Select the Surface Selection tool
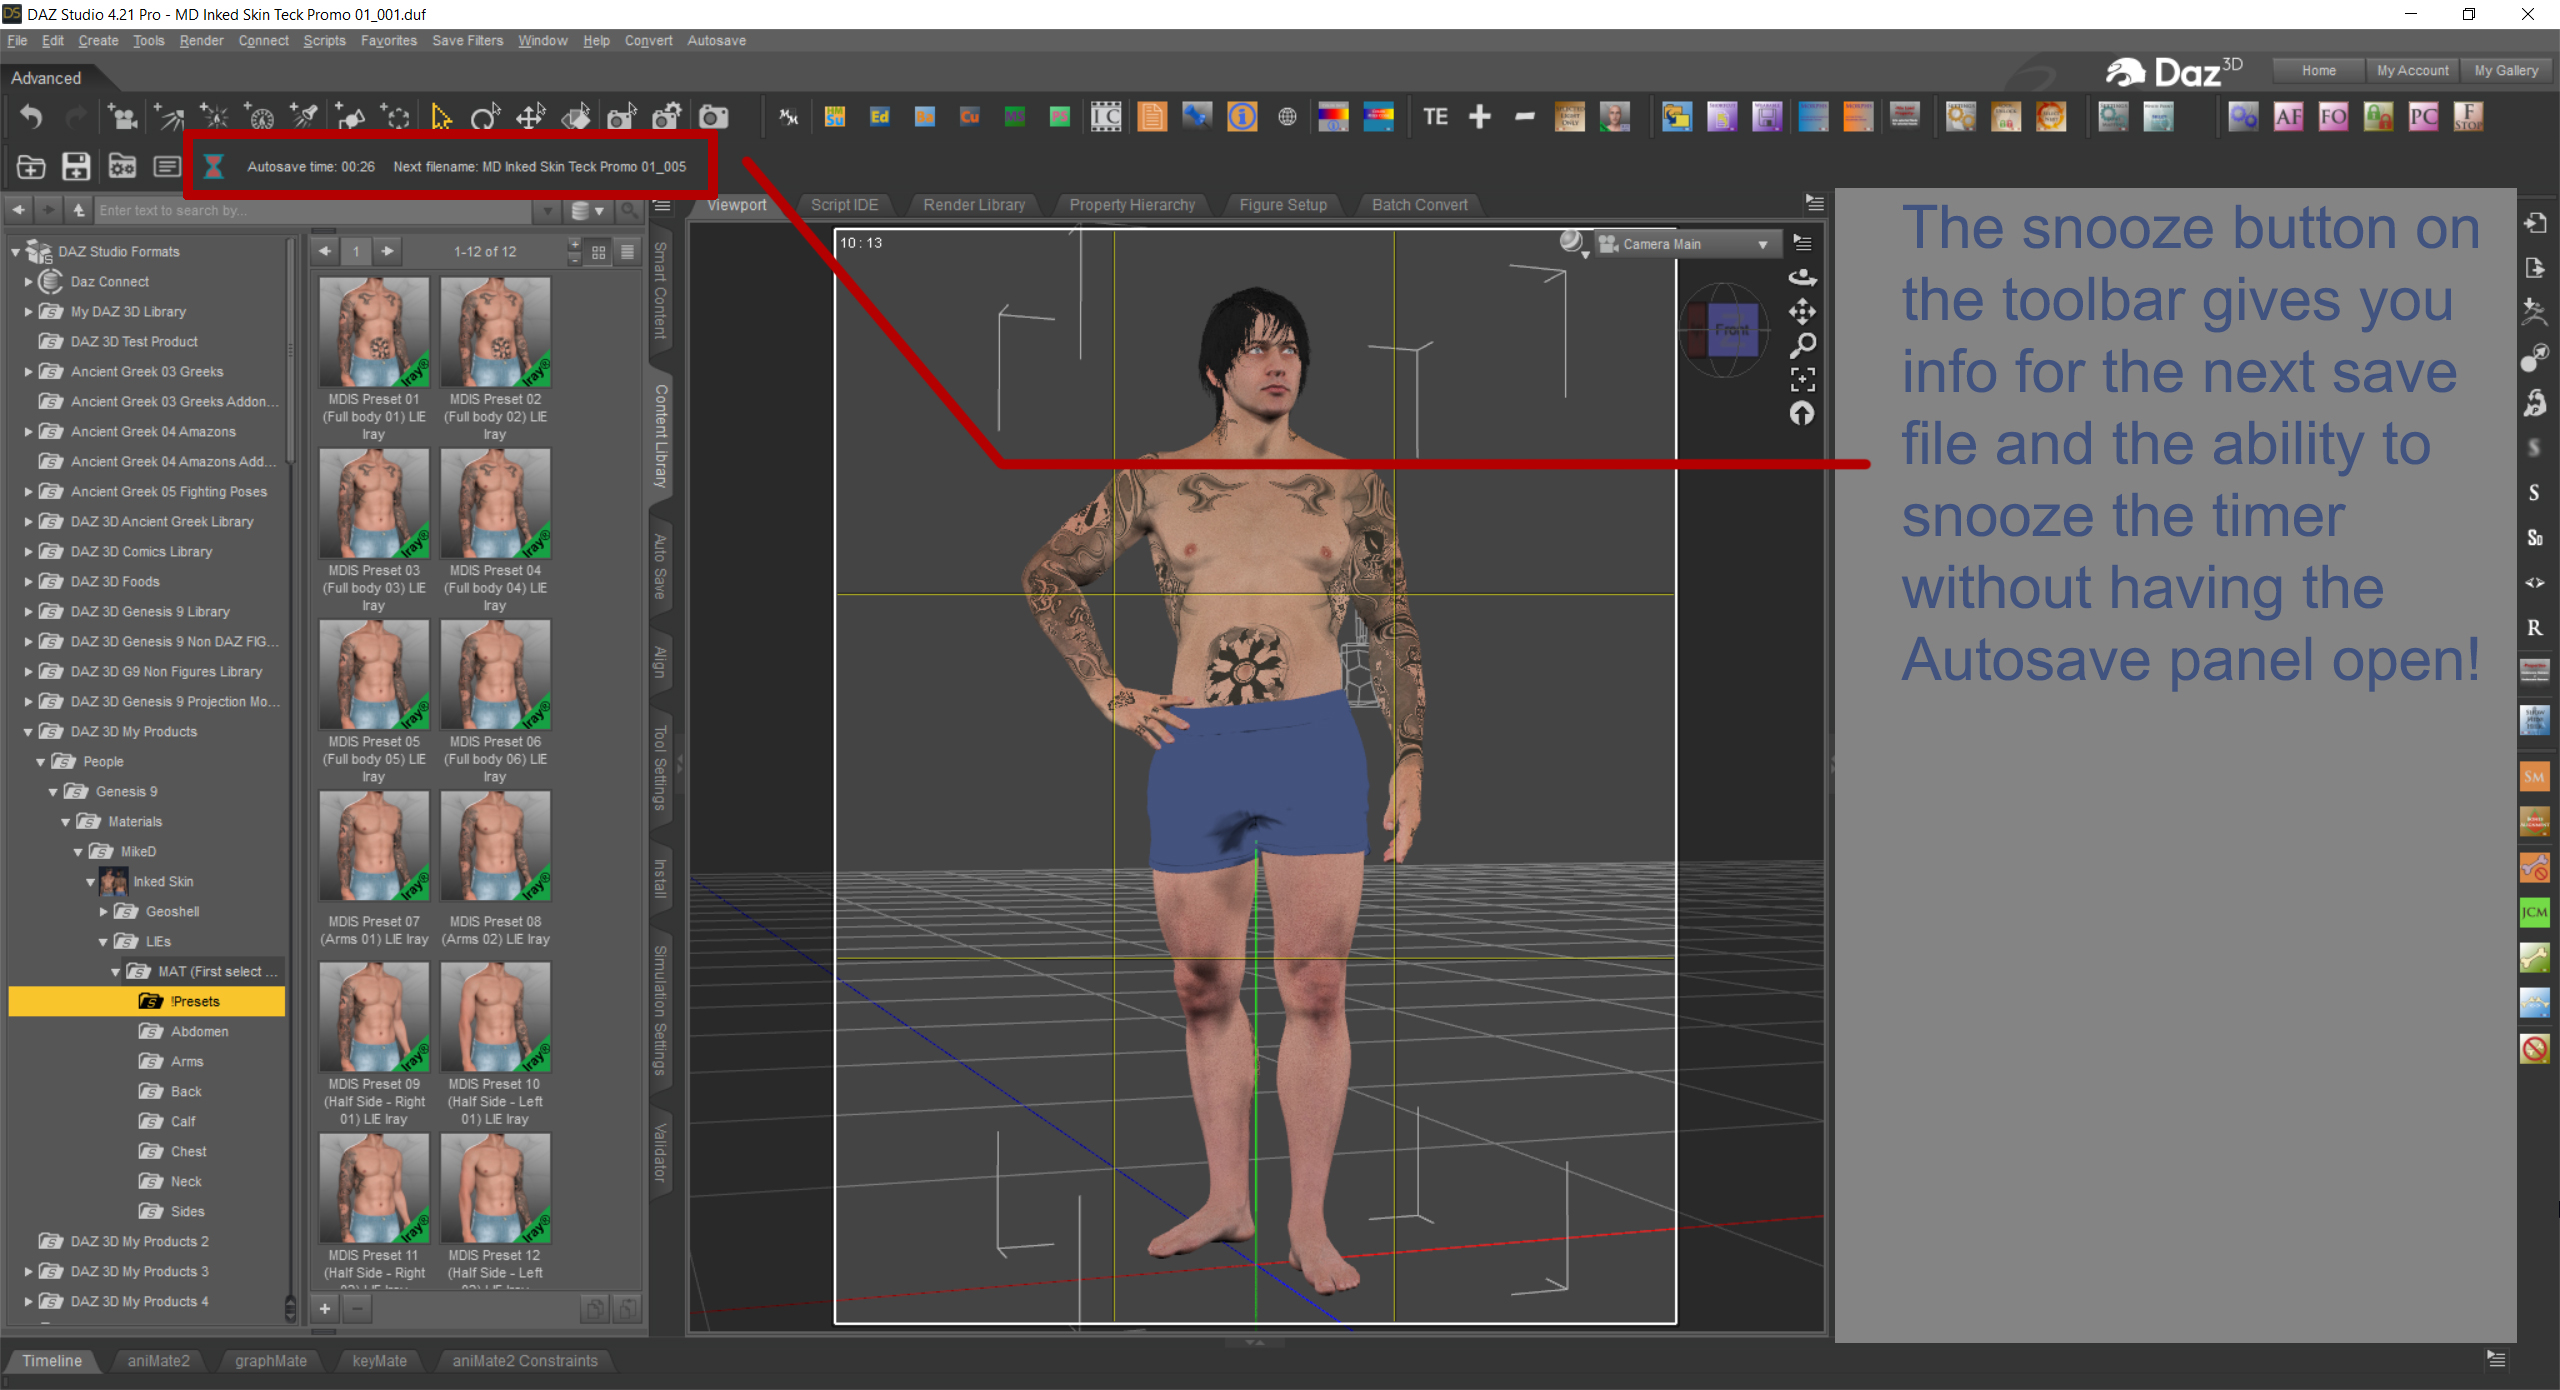This screenshot has width=2560, height=1390. coord(576,117)
